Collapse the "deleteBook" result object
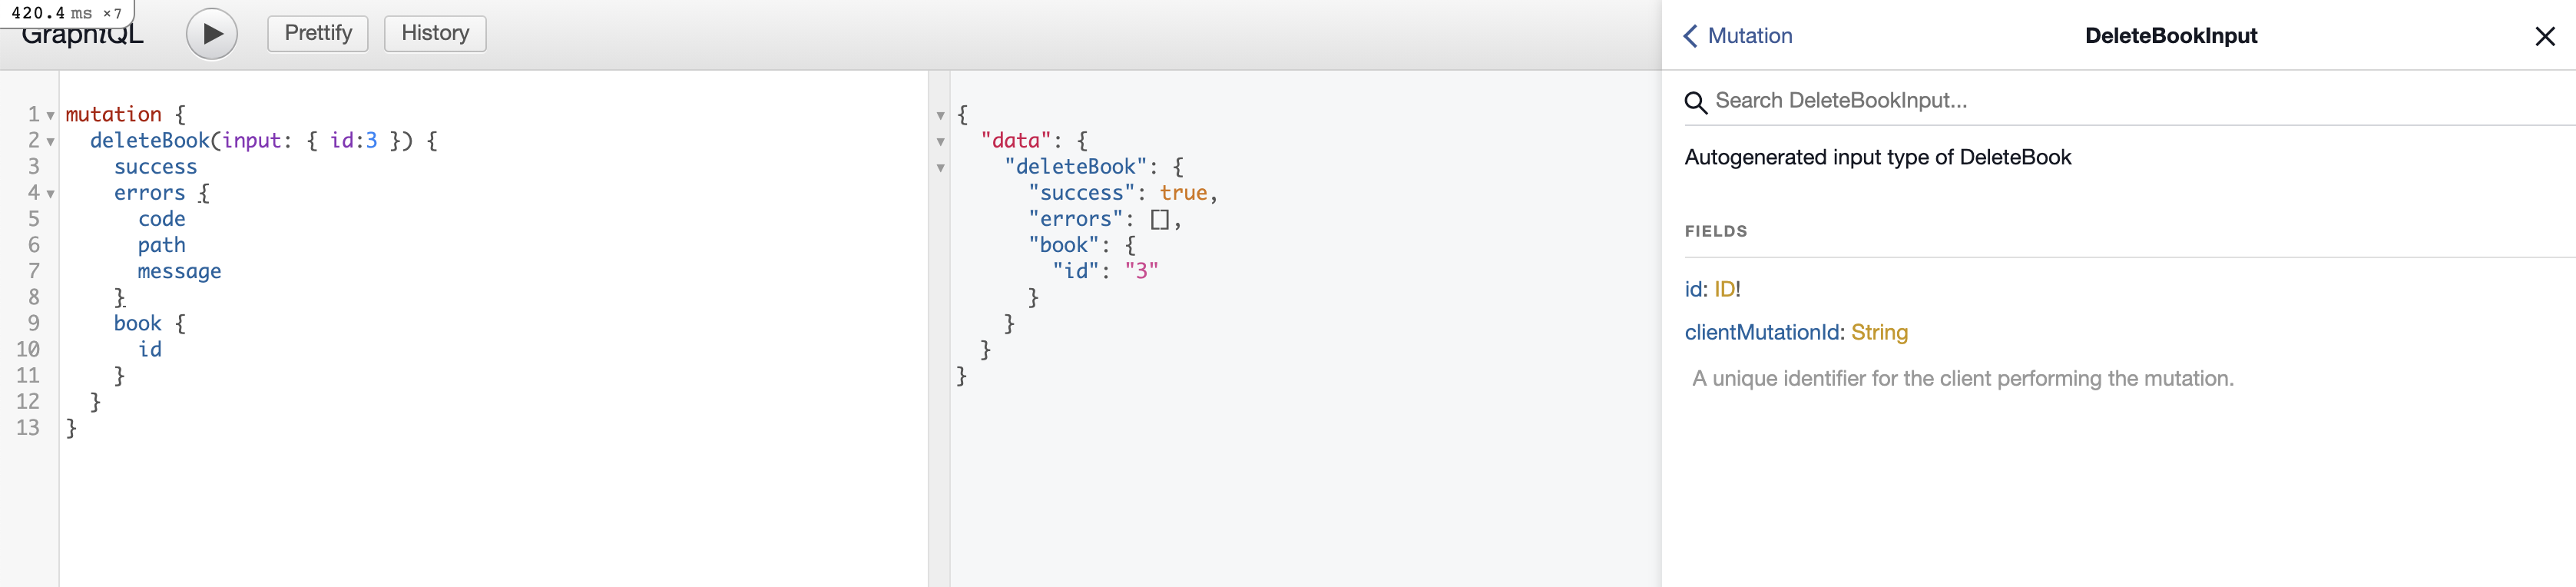2576x587 pixels. pyautogui.click(x=940, y=168)
